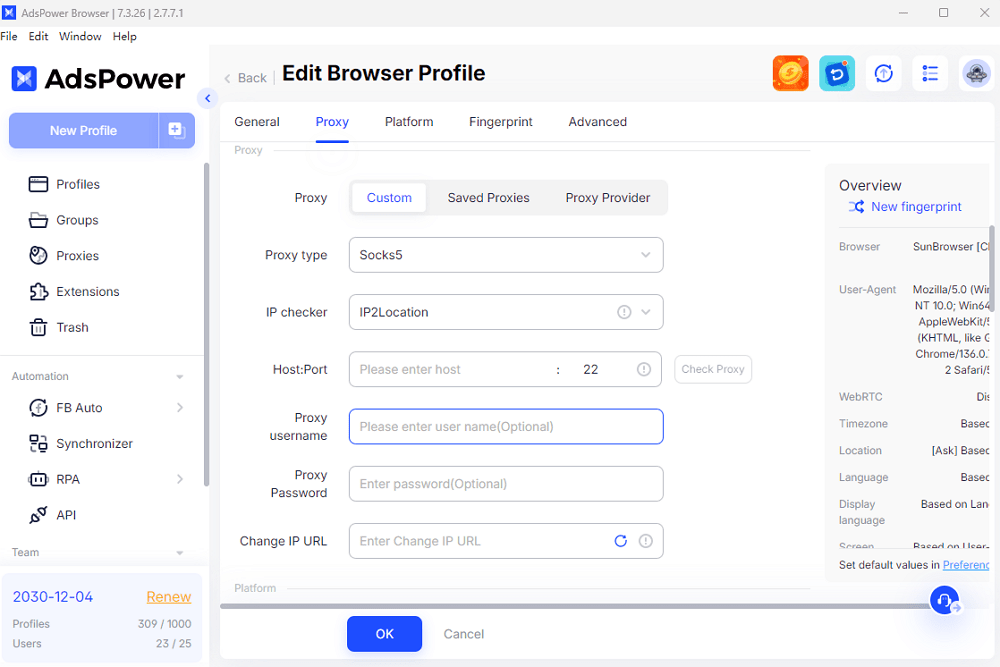Switch to the Advanced tab
The height and width of the screenshot is (667, 1000).
coord(598,122)
